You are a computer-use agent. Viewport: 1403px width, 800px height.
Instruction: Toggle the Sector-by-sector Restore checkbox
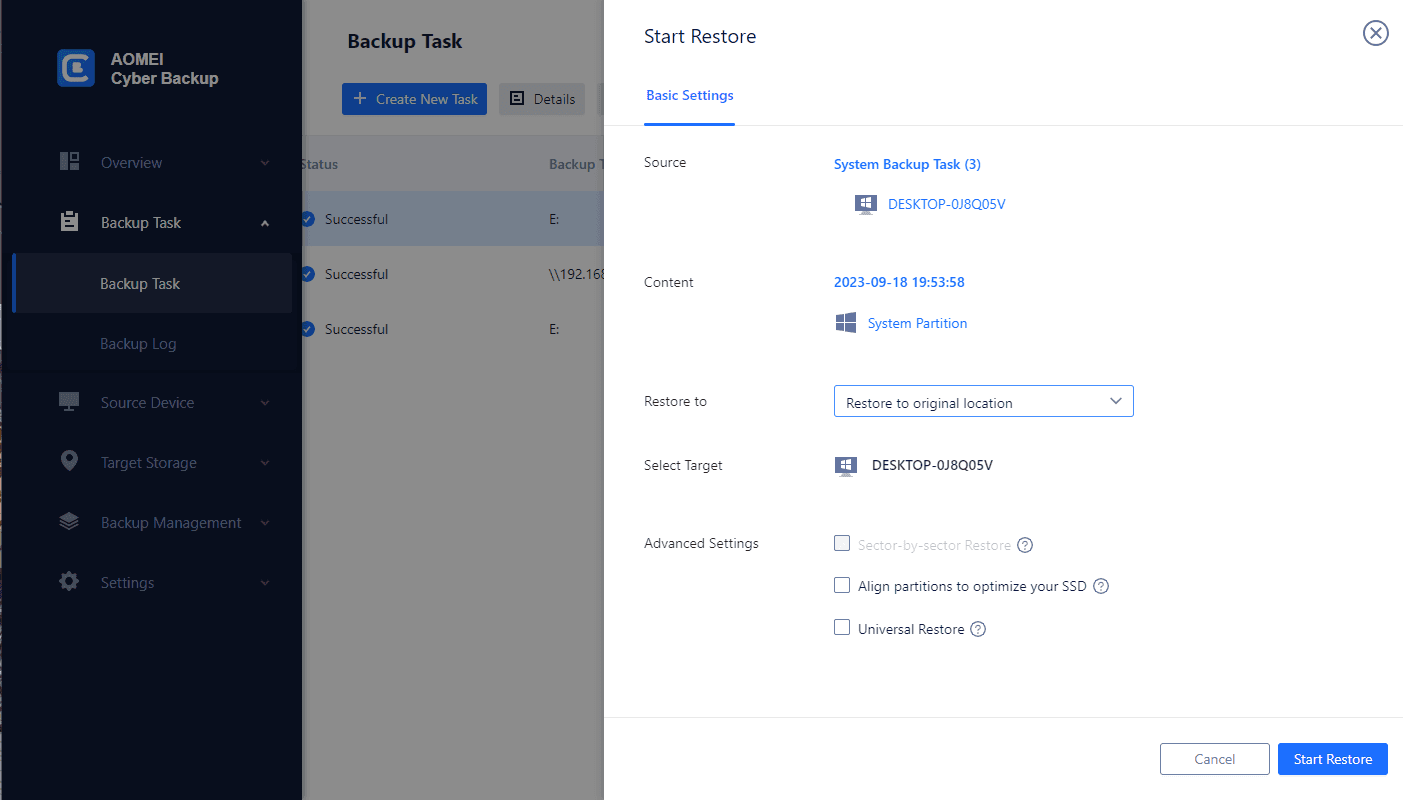click(x=842, y=544)
